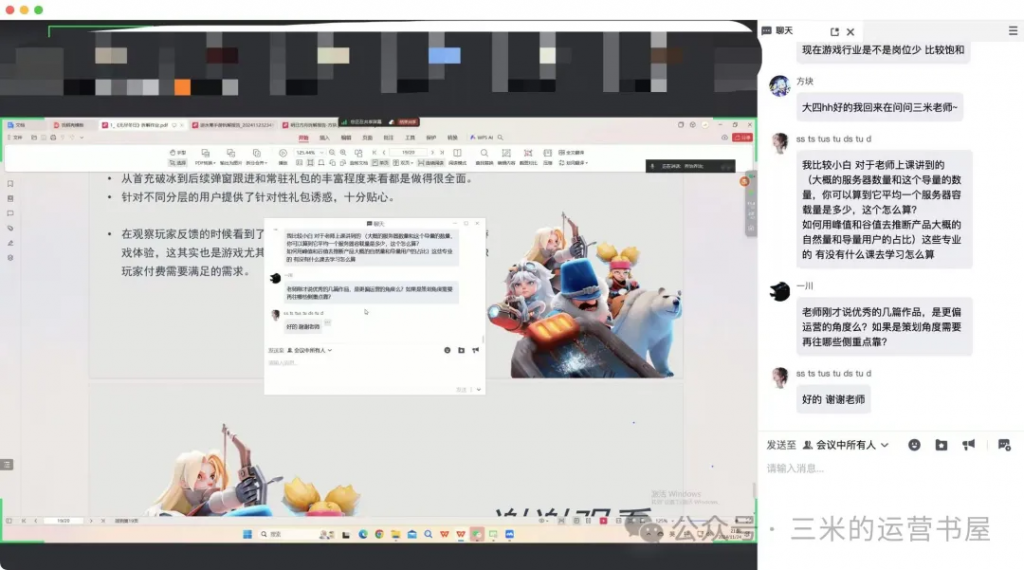
Task: Select the 开始 ribbon tab
Action: click(x=303, y=137)
